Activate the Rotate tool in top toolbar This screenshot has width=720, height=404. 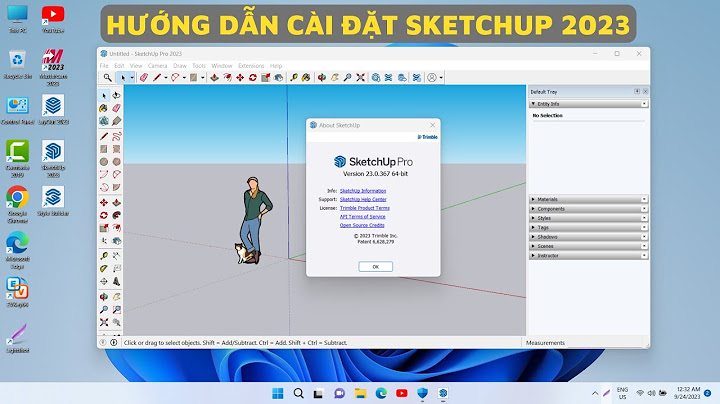[253, 78]
